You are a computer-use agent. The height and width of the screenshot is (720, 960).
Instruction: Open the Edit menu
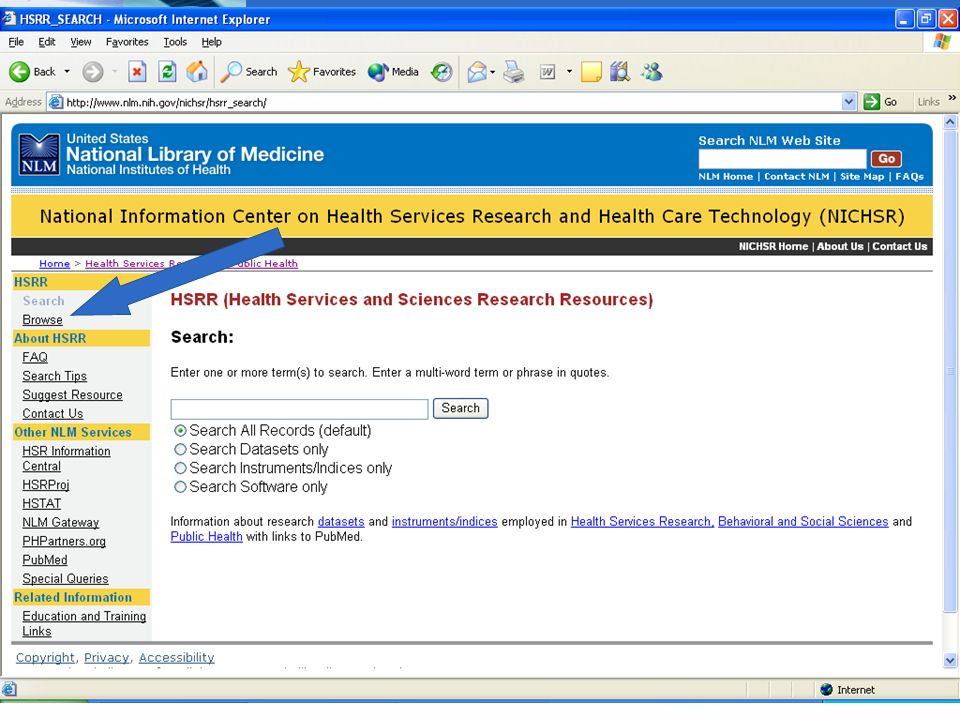[47, 42]
